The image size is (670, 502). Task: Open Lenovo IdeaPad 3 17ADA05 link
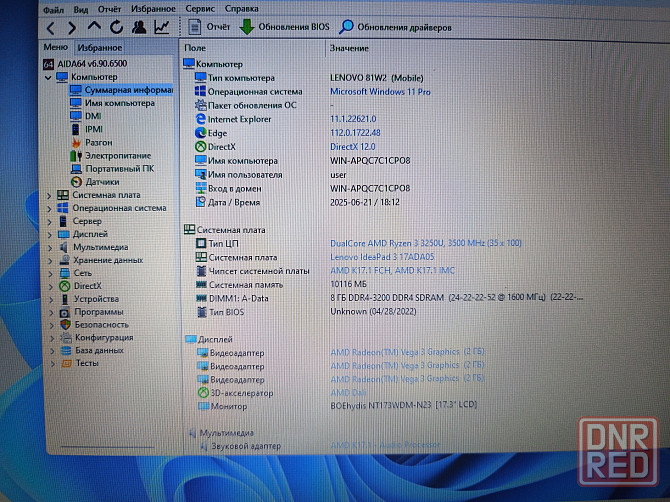[x=382, y=257]
